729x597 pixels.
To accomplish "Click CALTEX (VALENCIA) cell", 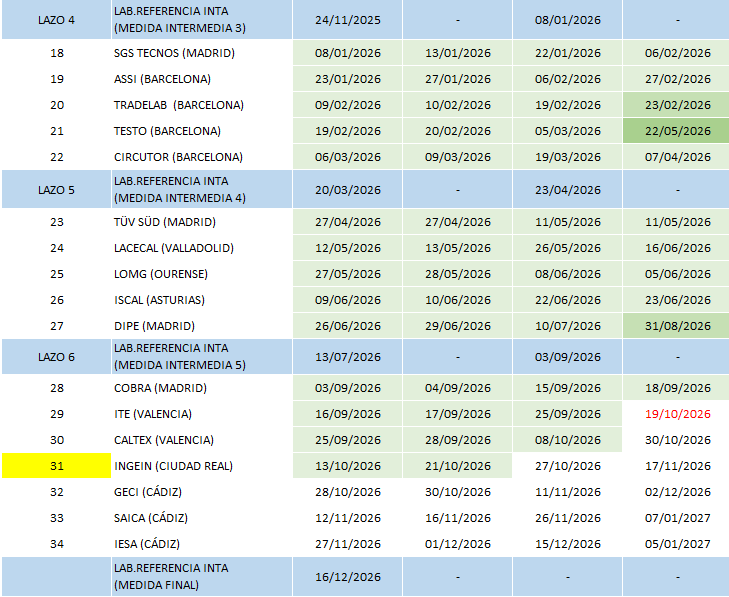I will (202, 440).
